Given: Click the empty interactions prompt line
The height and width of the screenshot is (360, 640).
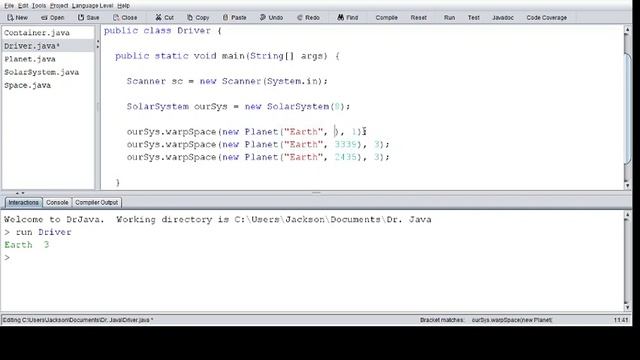Looking at the screenshot, I should pyautogui.click(x=7, y=257).
